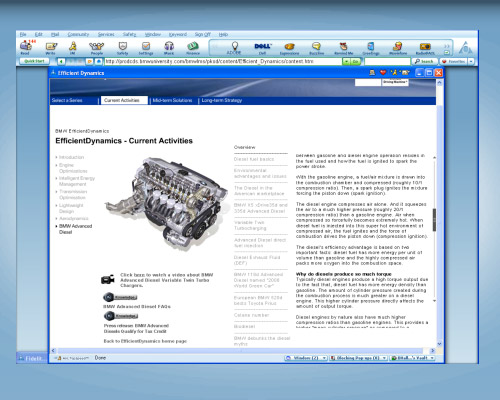Click Knowledge button above BMW Advanced Diesel FAQs
This screenshot has width=500, height=400.
(x=120, y=297)
